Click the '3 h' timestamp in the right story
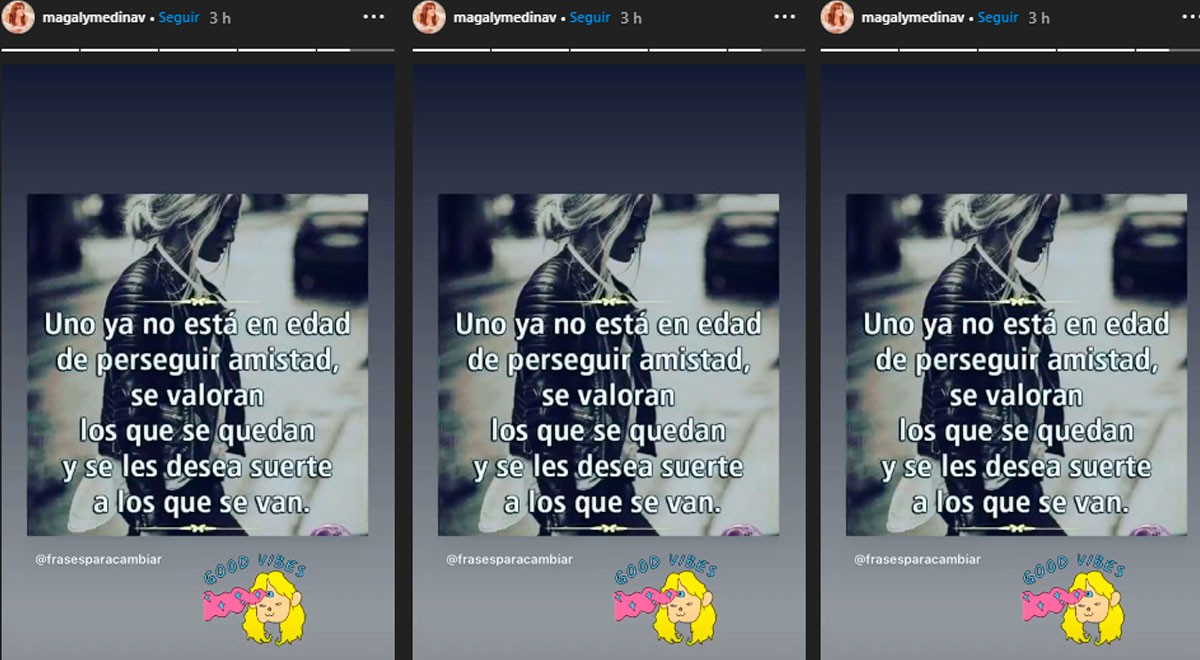The width and height of the screenshot is (1200, 660). pos(1039,18)
